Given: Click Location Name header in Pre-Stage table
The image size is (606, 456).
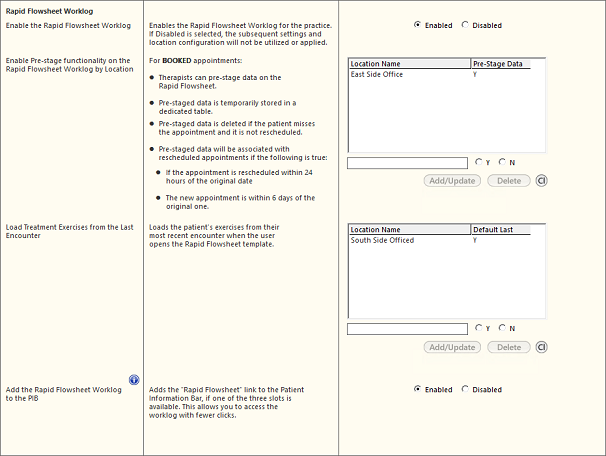Looking at the screenshot, I should (x=410, y=64).
